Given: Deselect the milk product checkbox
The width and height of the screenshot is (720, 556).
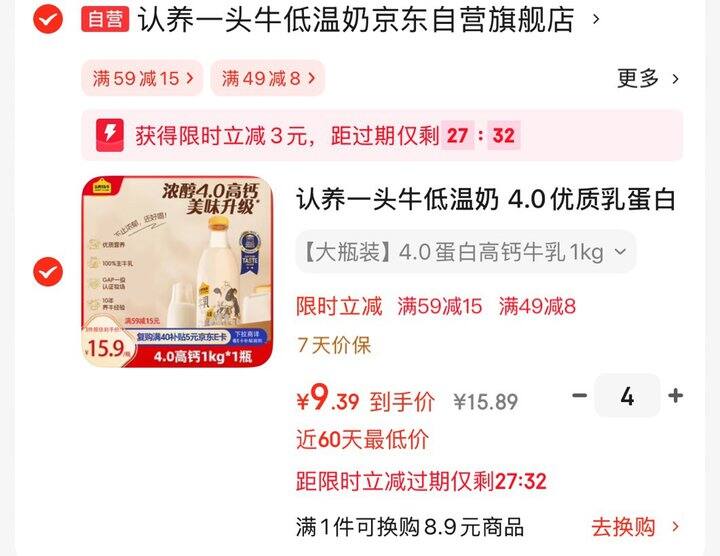Looking at the screenshot, I should pos(48,271).
